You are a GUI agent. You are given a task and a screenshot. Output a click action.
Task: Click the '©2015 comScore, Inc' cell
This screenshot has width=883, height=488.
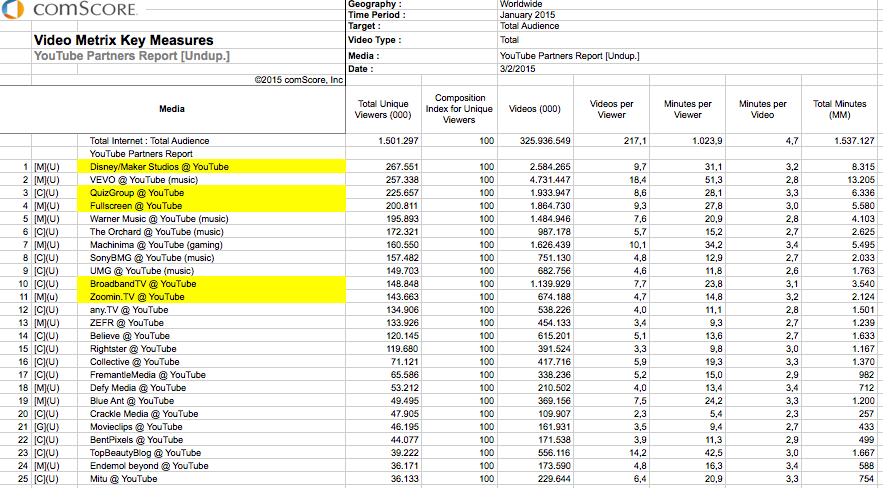coord(298,80)
